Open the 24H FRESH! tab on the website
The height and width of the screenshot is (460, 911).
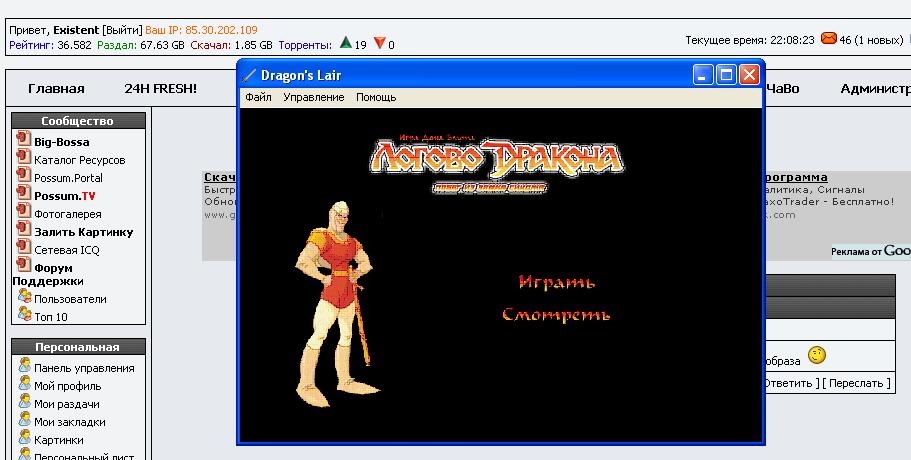(x=160, y=89)
